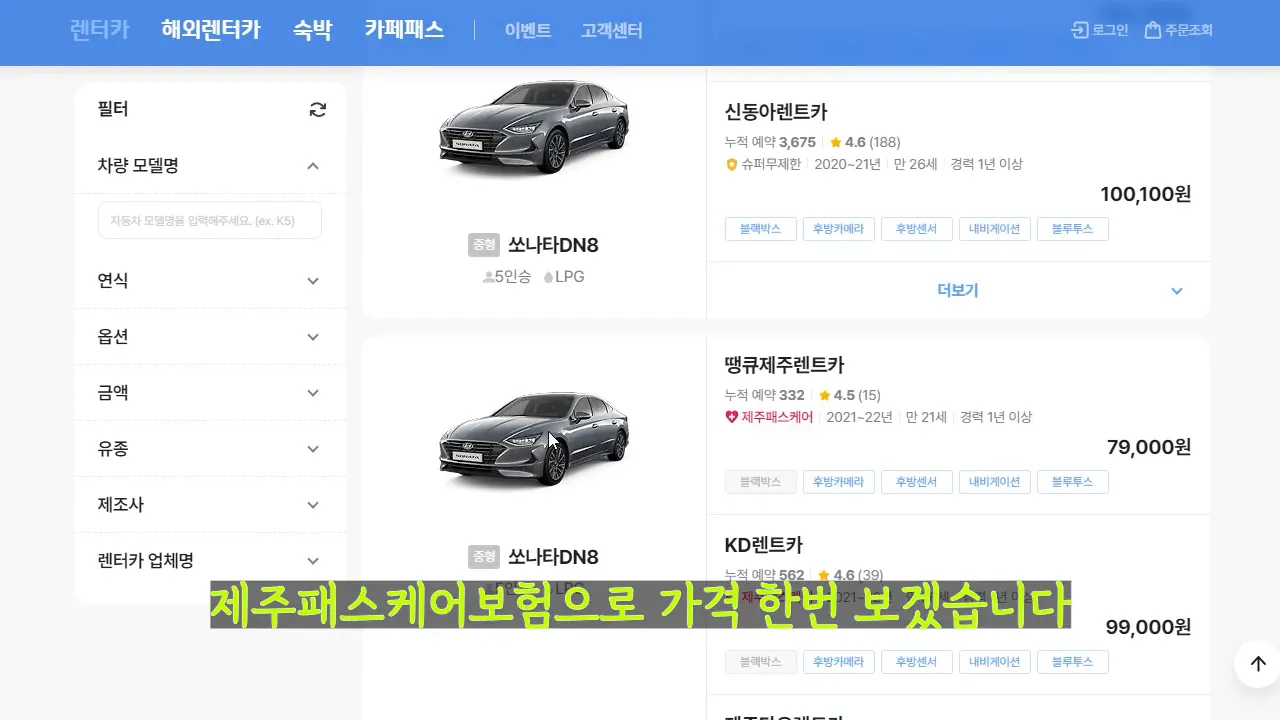1280x720 pixels.
Task: Click the 만 26세 age requirement text
Action: (x=915, y=164)
